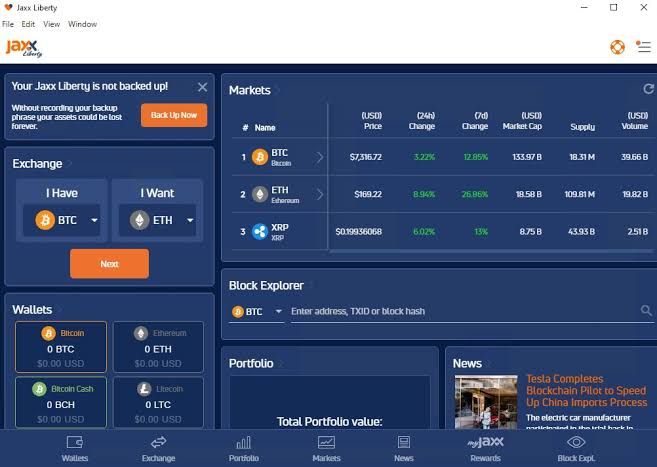Sort Markets by Supply column

pyautogui.click(x=582, y=127)
